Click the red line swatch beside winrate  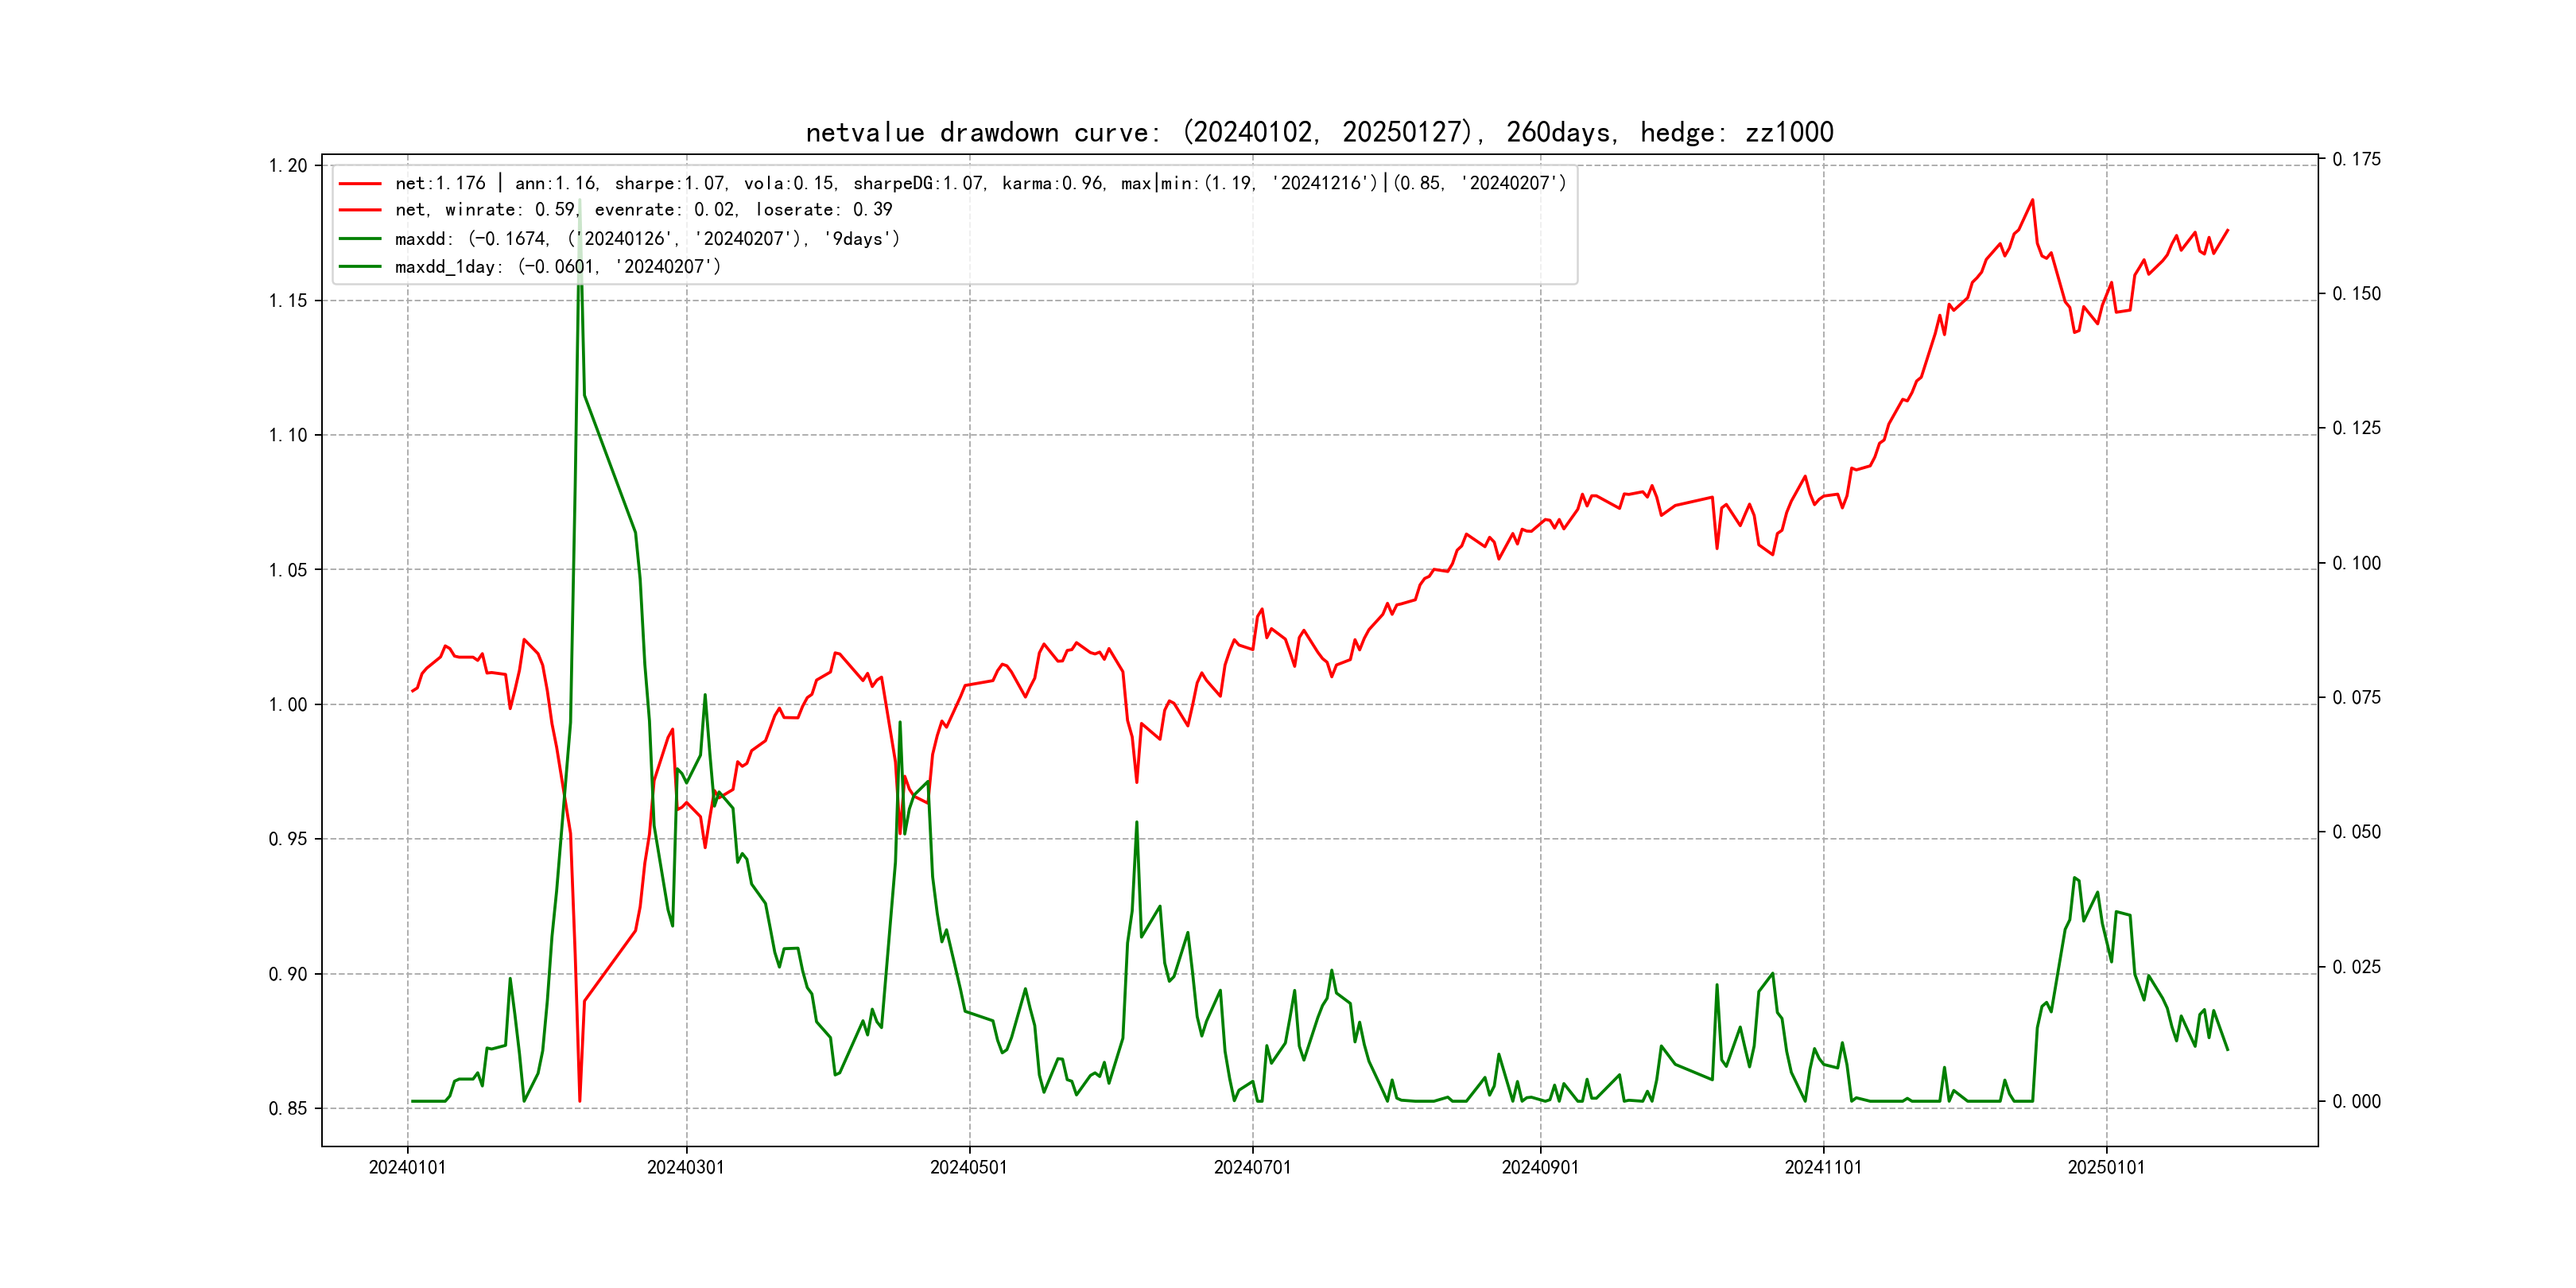360,210
